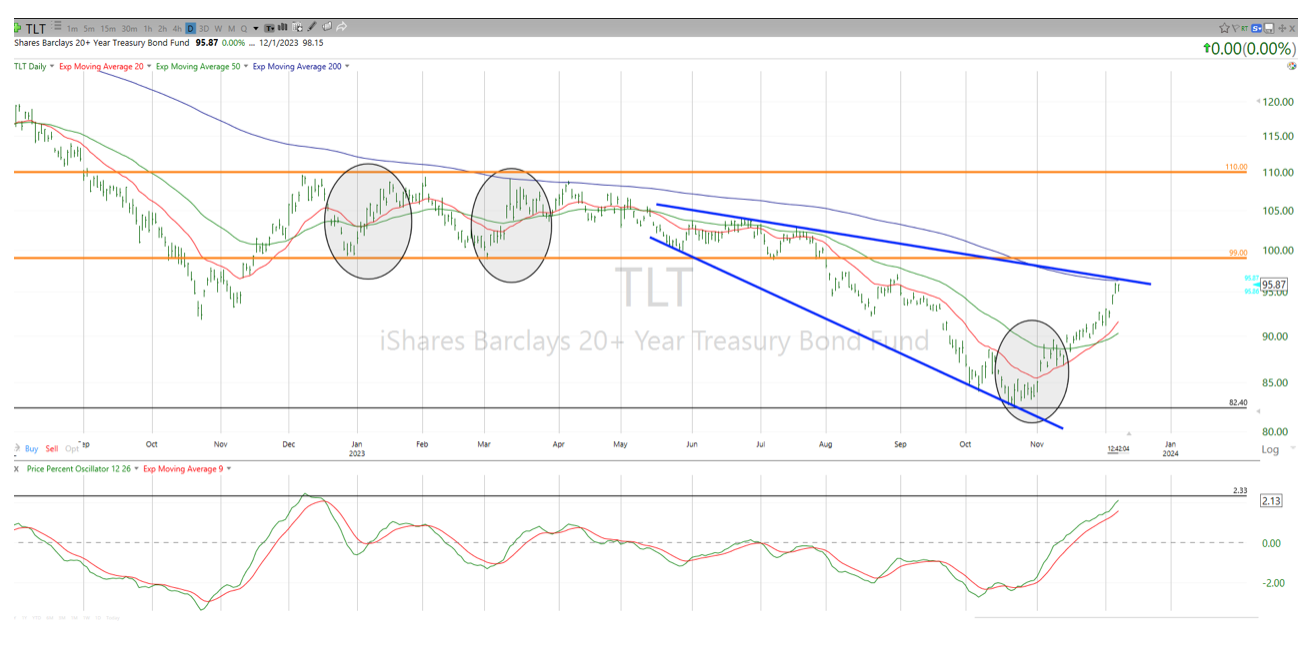Screen dimensions: 1305x651
Task: Click the 12/1/2023 date text
Action: coord(278,43)
